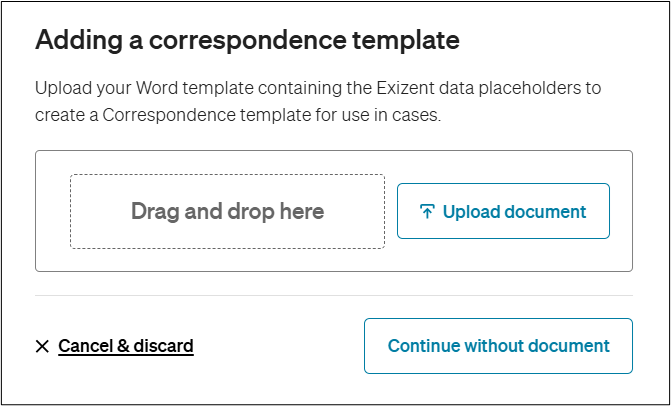Choose Continue without document
Screen dimensions: 671x406
point(498,346)
